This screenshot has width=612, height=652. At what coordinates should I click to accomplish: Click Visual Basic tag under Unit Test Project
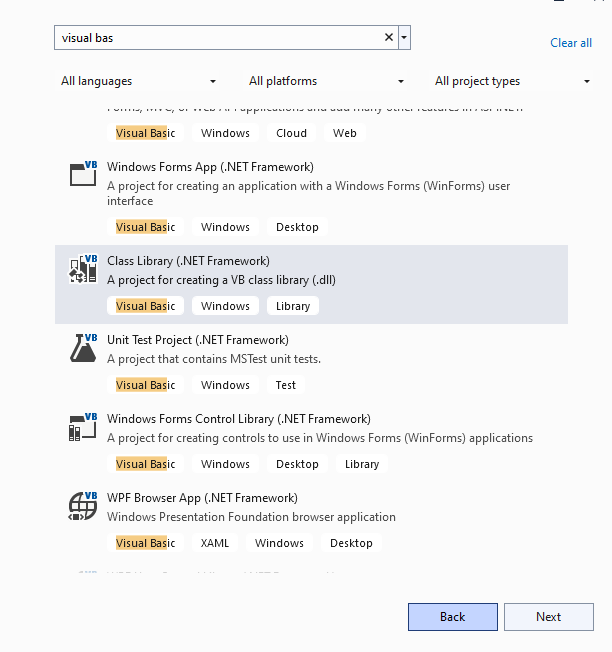click(x=146, y=385)
